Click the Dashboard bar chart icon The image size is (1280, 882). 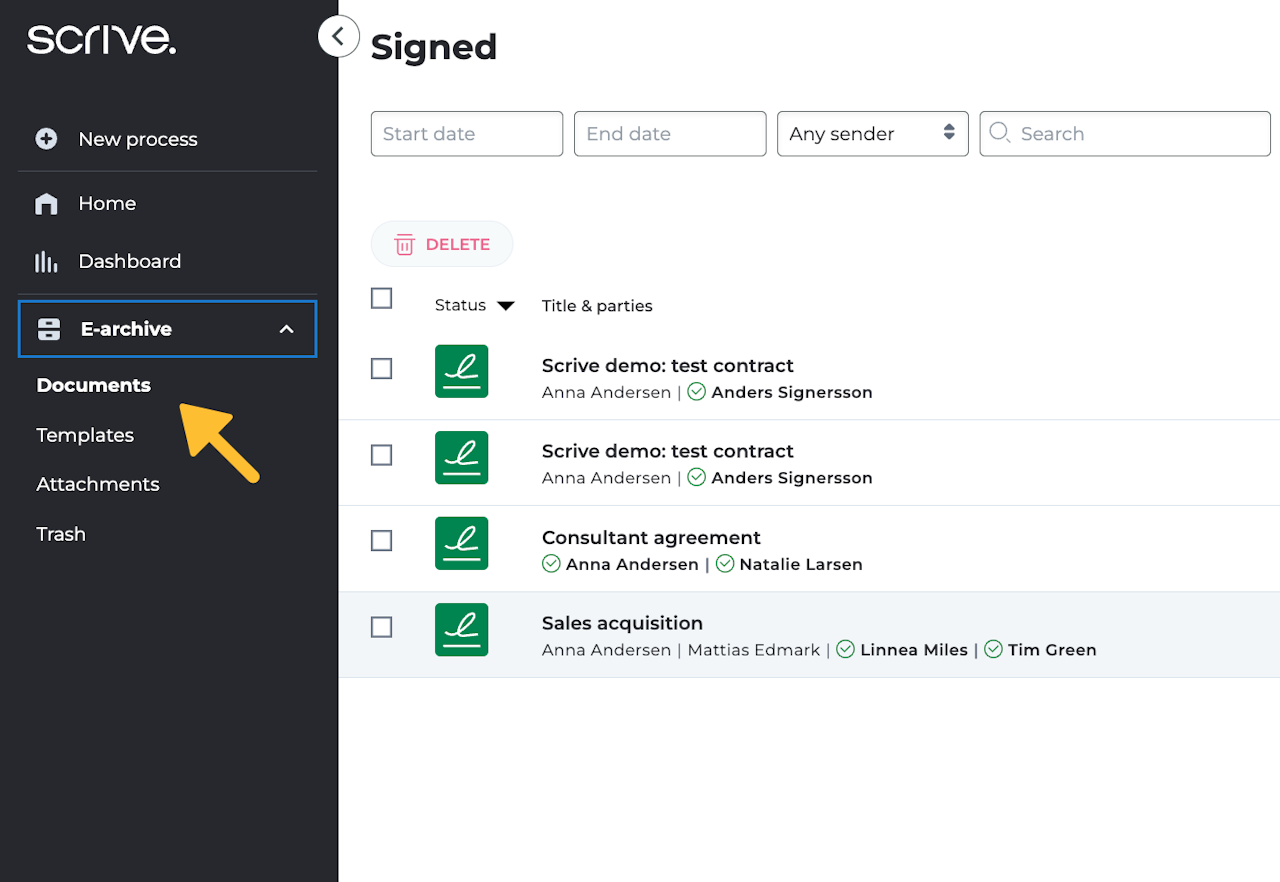pos(46,262)
